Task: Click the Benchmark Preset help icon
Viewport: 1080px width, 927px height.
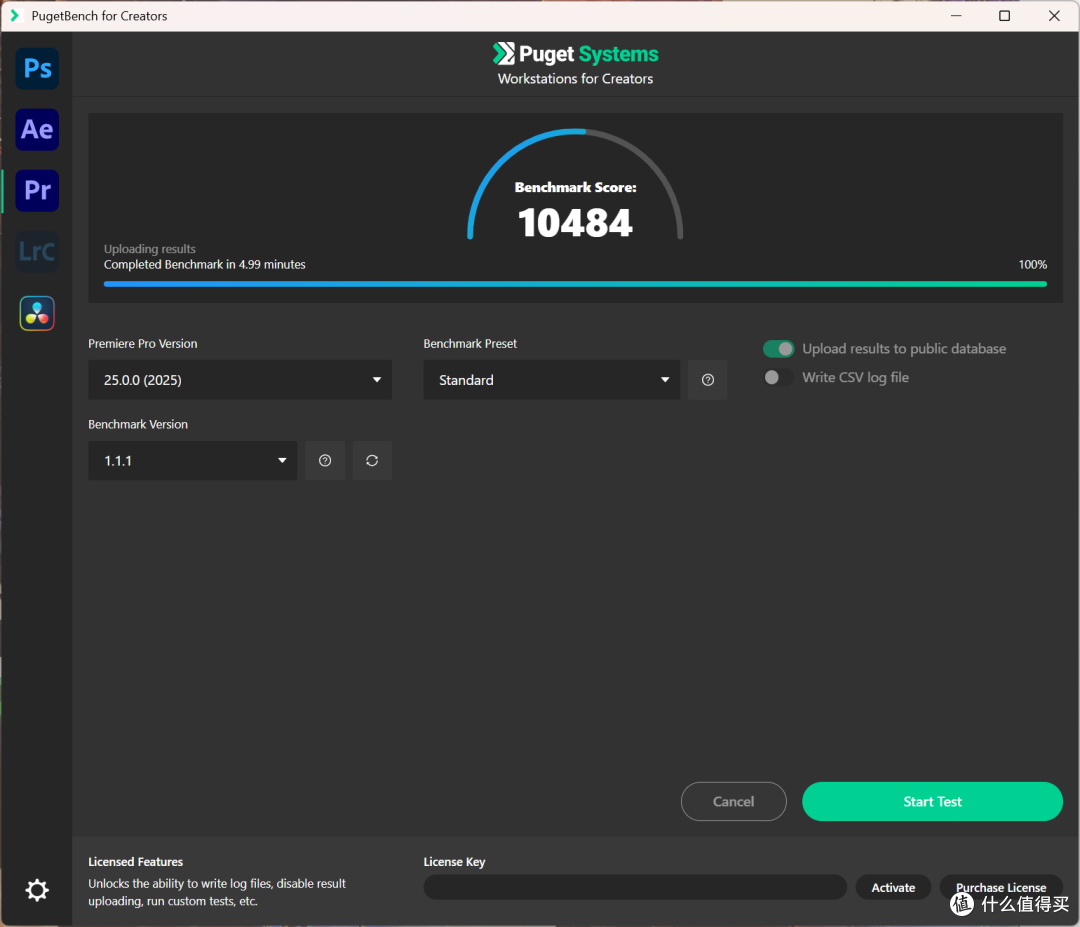Action: click(x=708, y=380)
